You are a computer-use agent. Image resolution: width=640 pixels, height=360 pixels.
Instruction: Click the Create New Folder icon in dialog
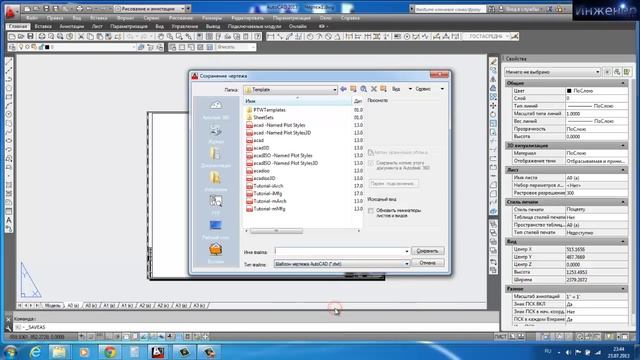click(383, 89)
